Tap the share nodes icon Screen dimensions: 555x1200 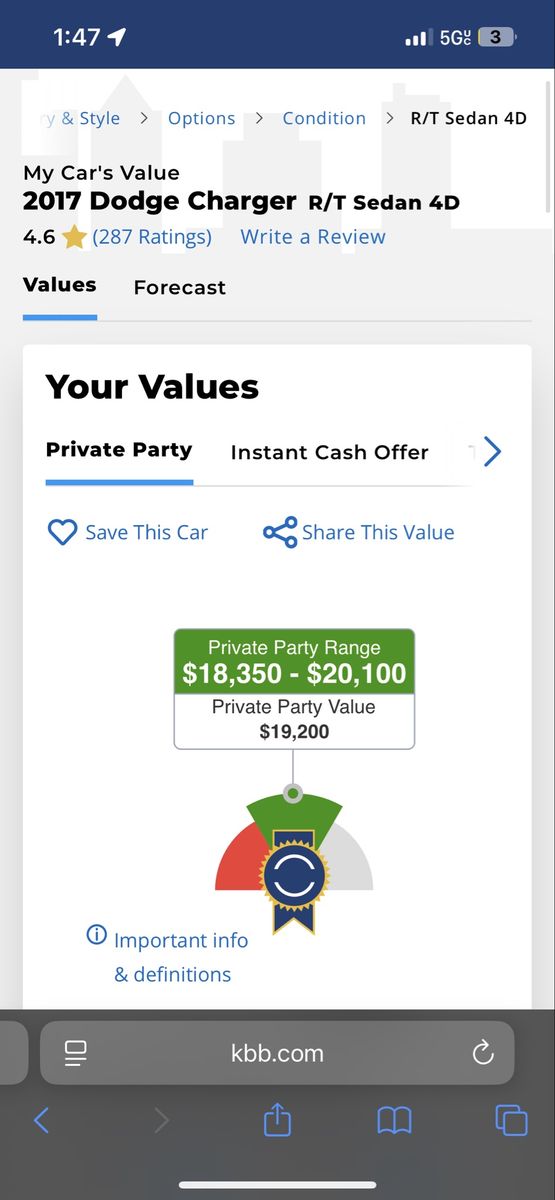[x=280, y=532]
